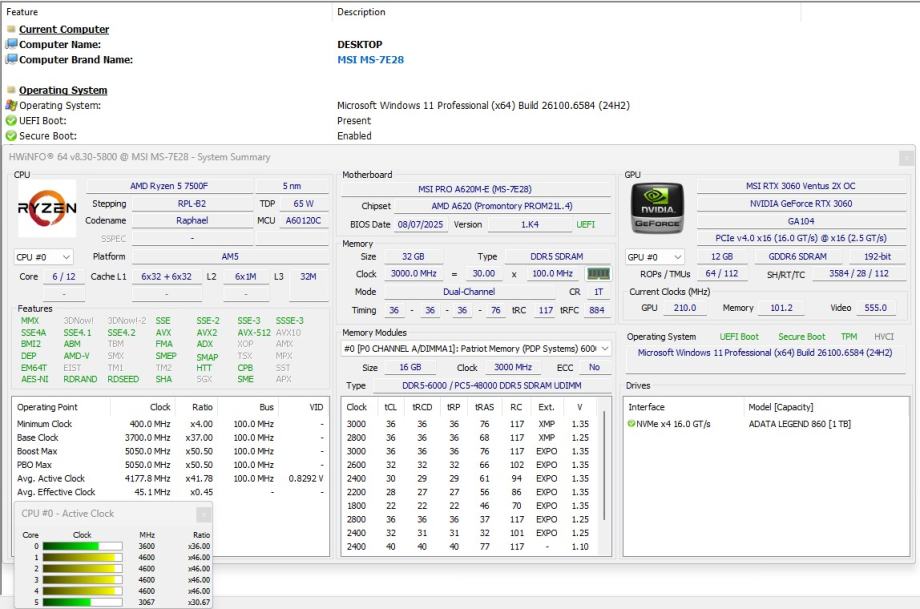Click the green memory module icon
The image size is (920, 609).
(x=598, y=273)
